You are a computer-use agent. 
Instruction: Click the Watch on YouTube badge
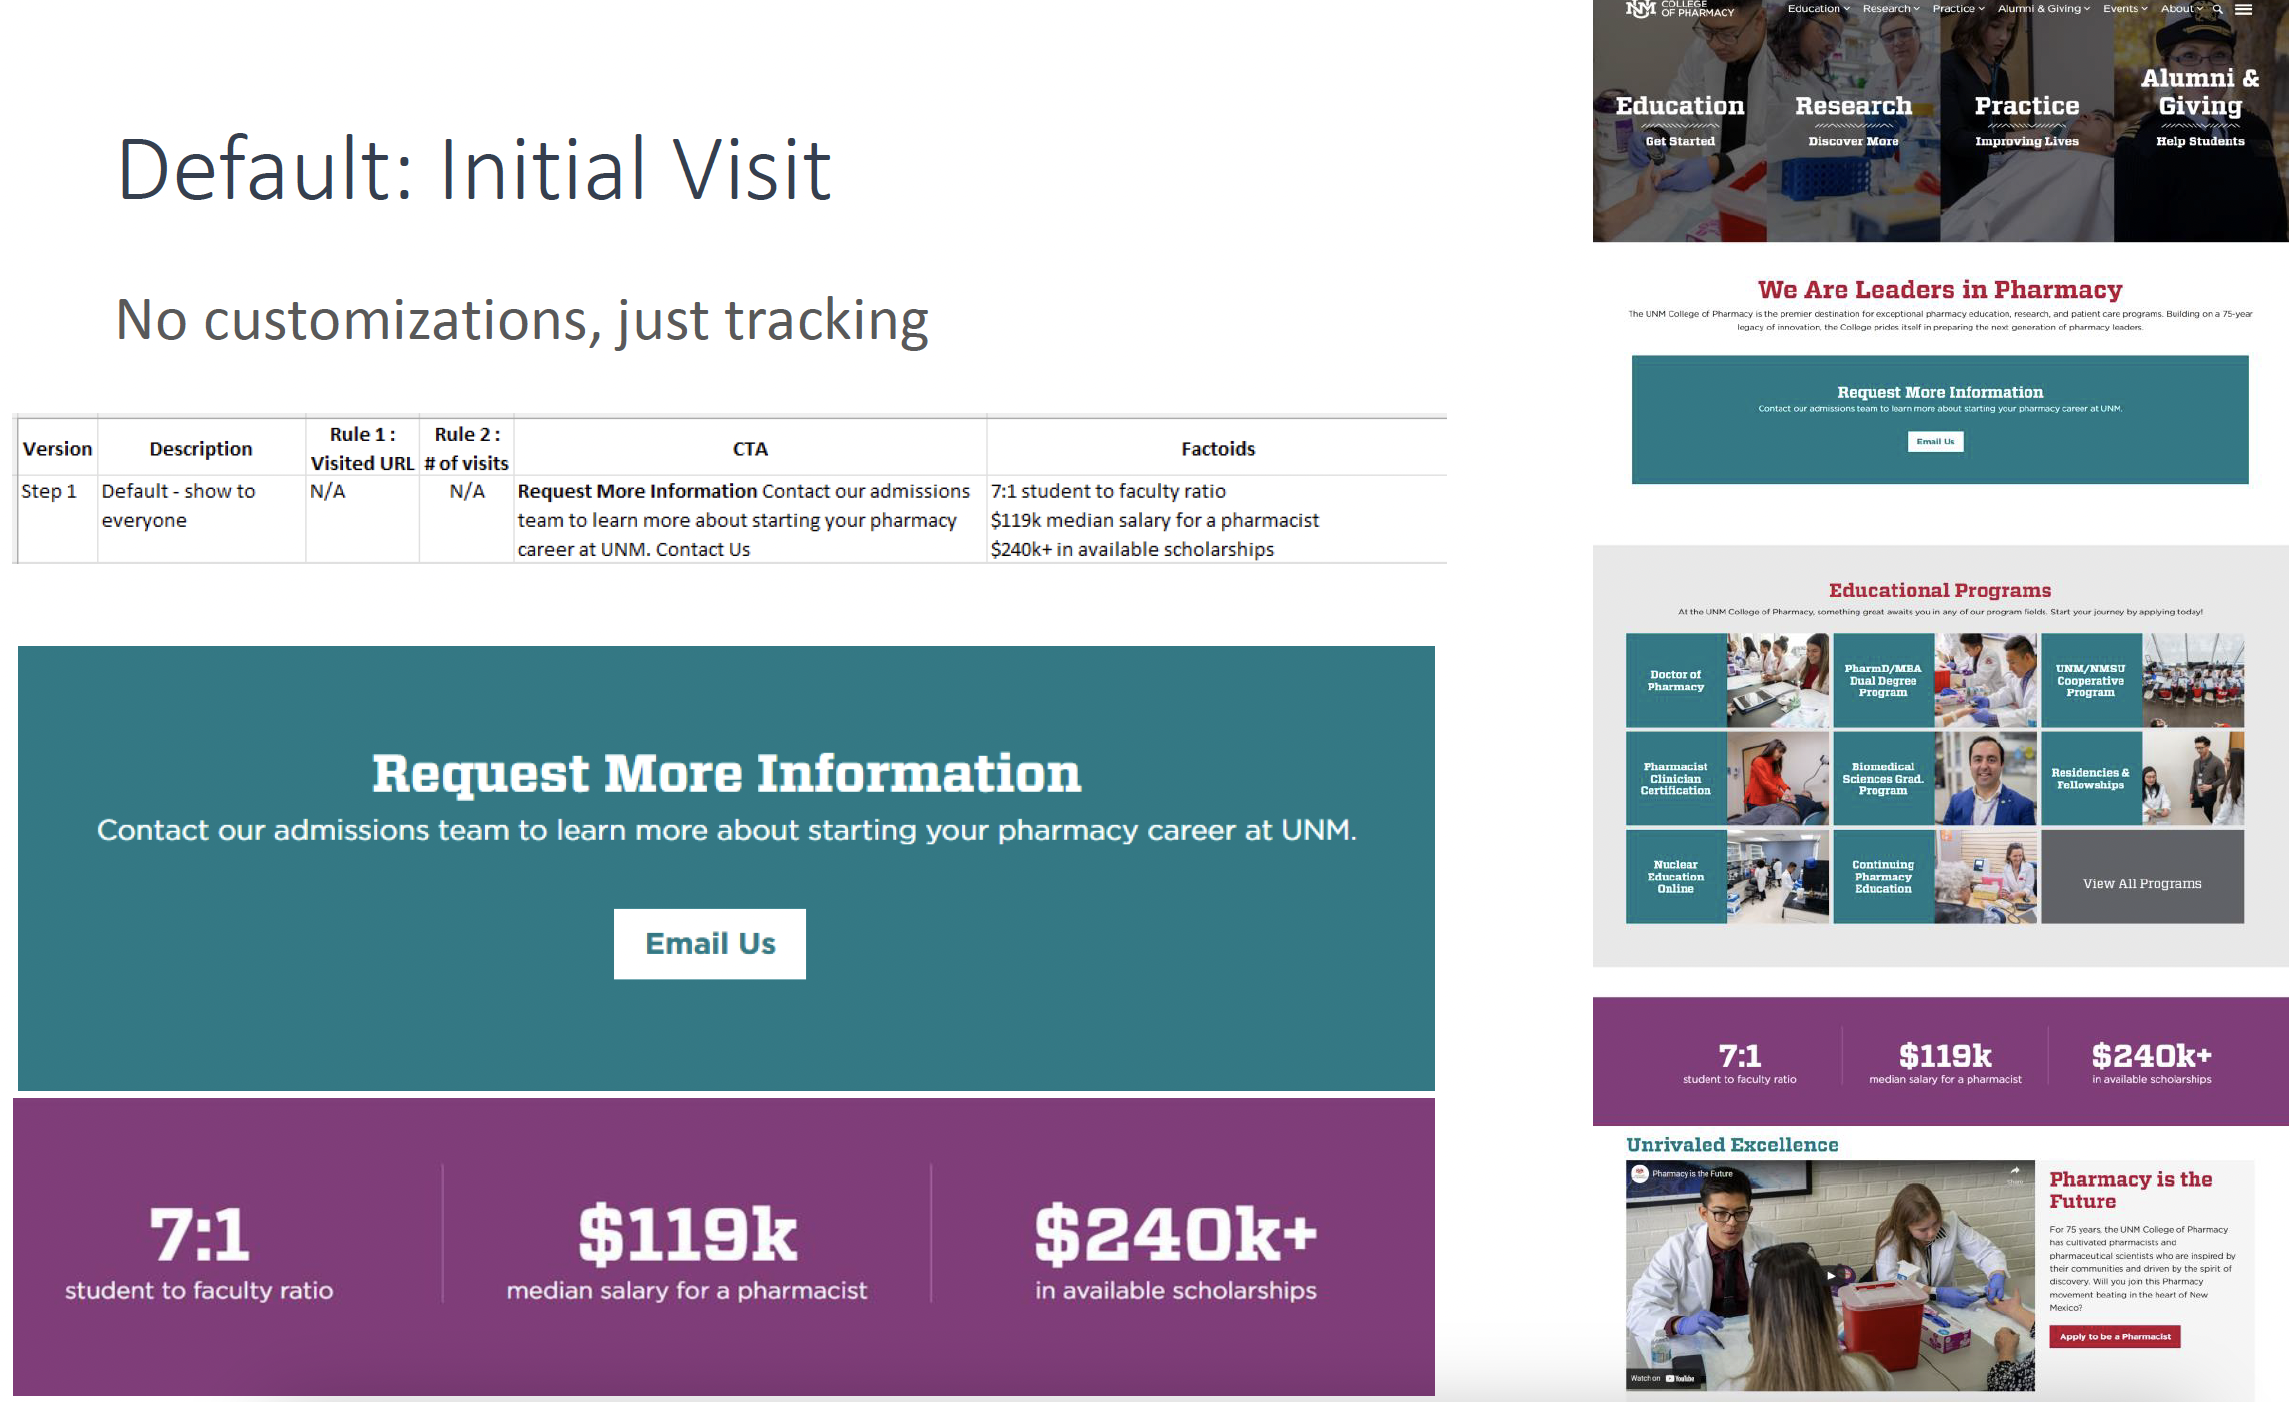[x=1662, y=1378]
